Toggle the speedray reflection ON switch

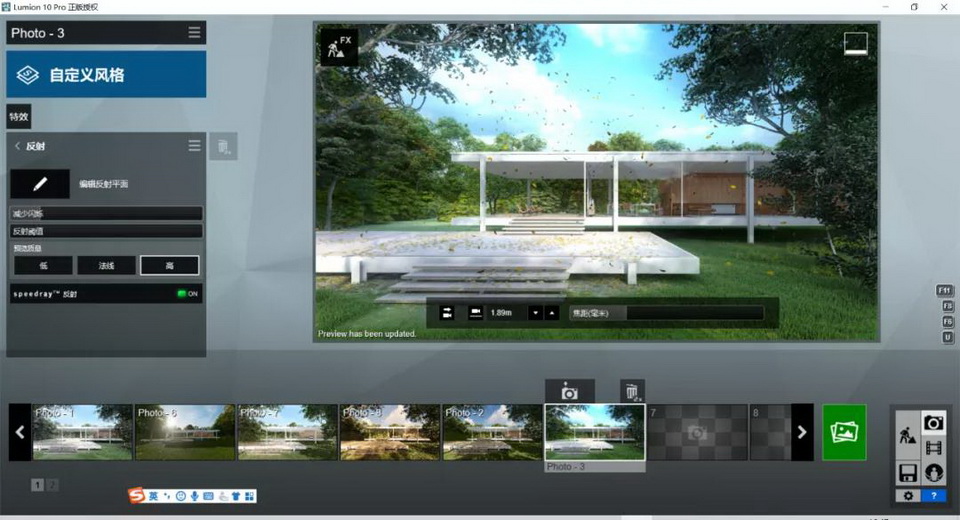187,294
